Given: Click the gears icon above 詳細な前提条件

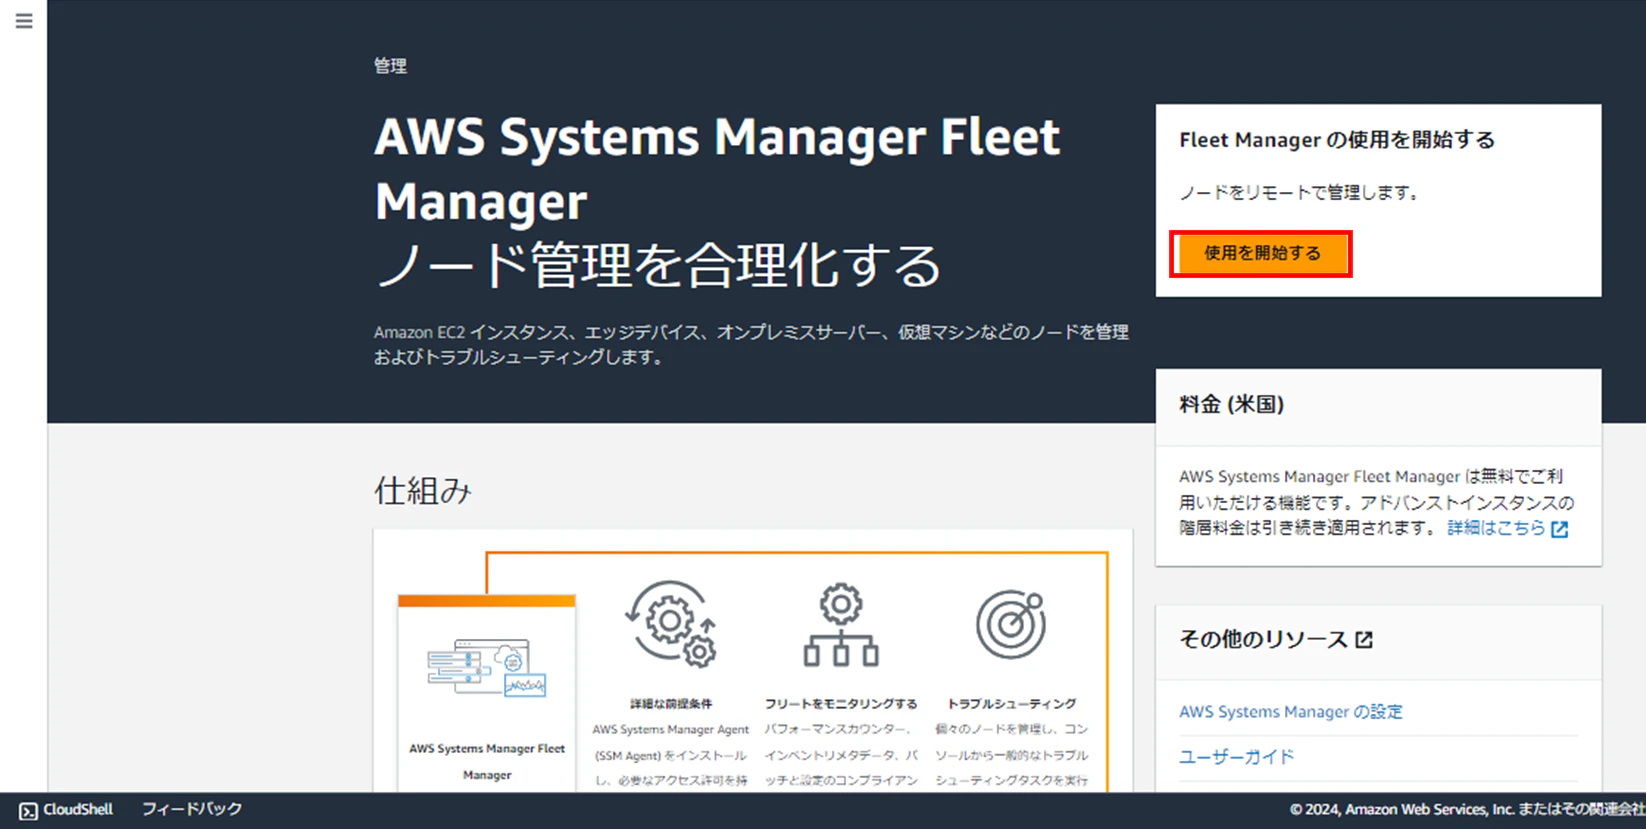Looking at the screenshot, I should [x=671, y=623].
